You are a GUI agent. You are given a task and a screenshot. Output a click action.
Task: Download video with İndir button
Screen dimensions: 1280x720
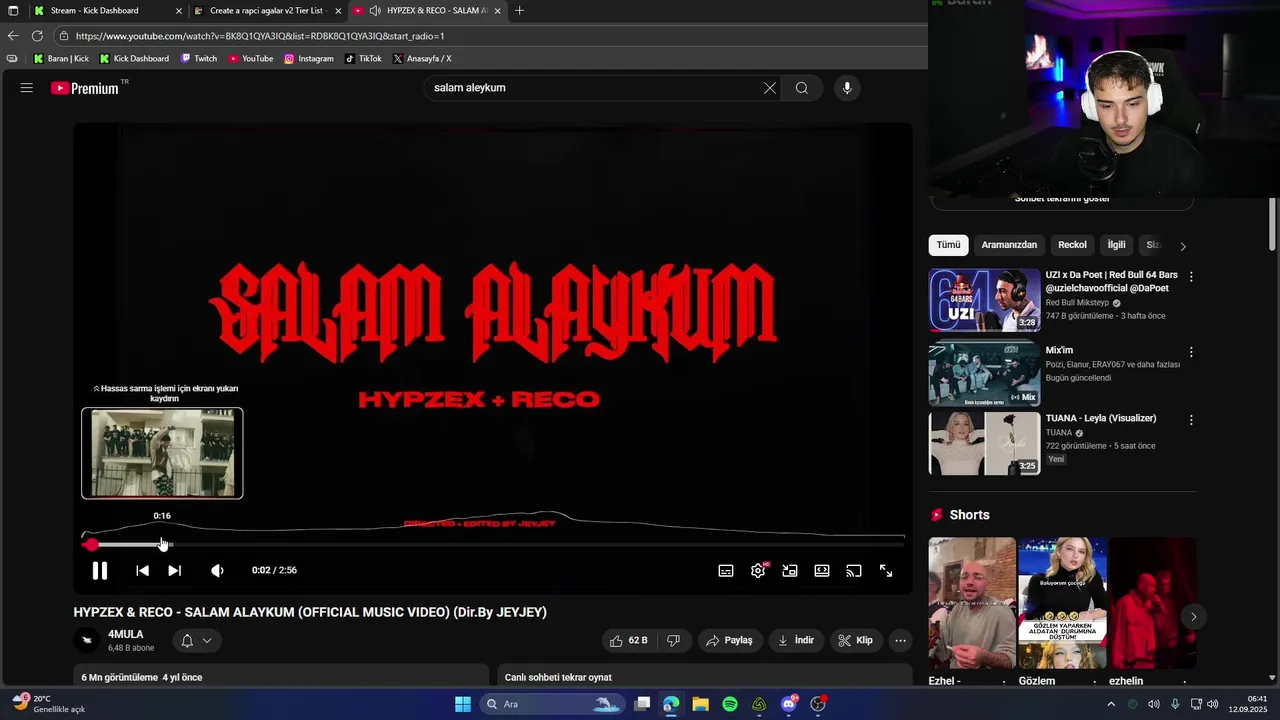(796, 641)
